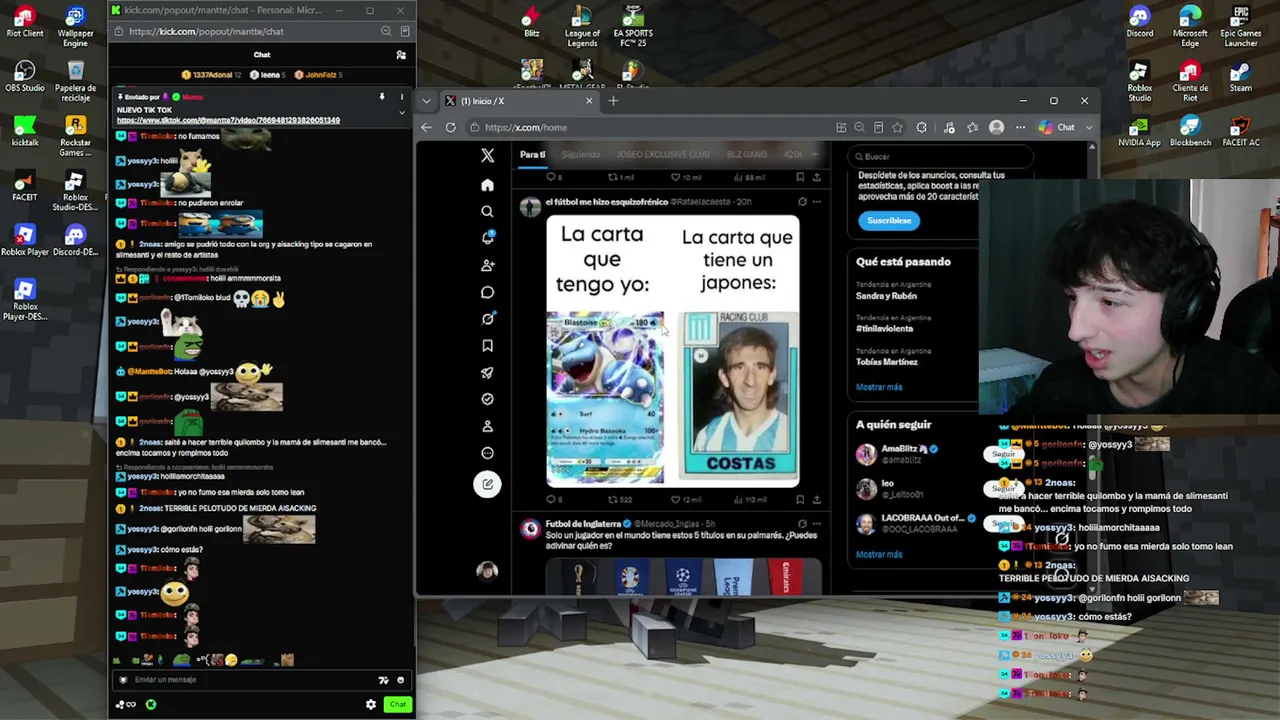Click Mostrar más under Qué está pasando
Image resolution: width=1280 pixels, height=720 pixels.
click(879, 387)
